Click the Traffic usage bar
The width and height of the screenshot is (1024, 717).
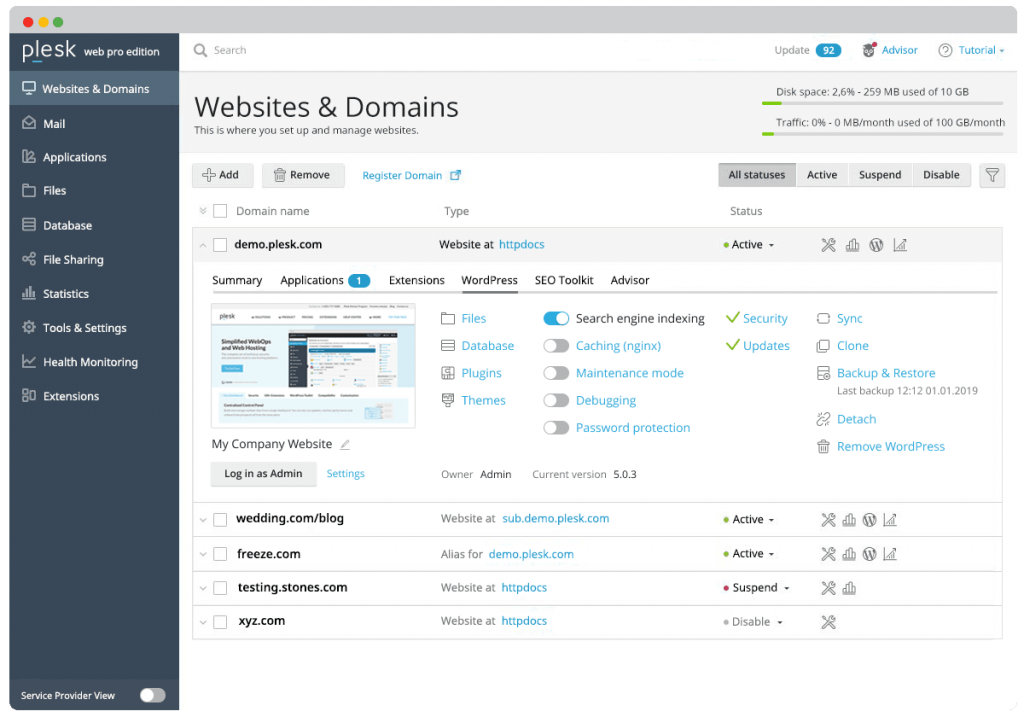coord(882,134)
